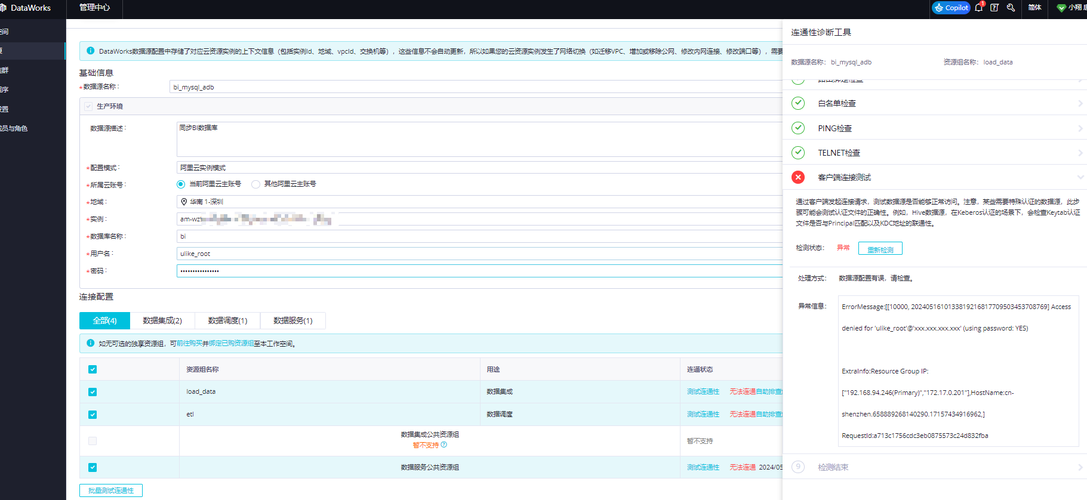
Task: Click the load_data resource group name cell
Action: pos(329,392)
